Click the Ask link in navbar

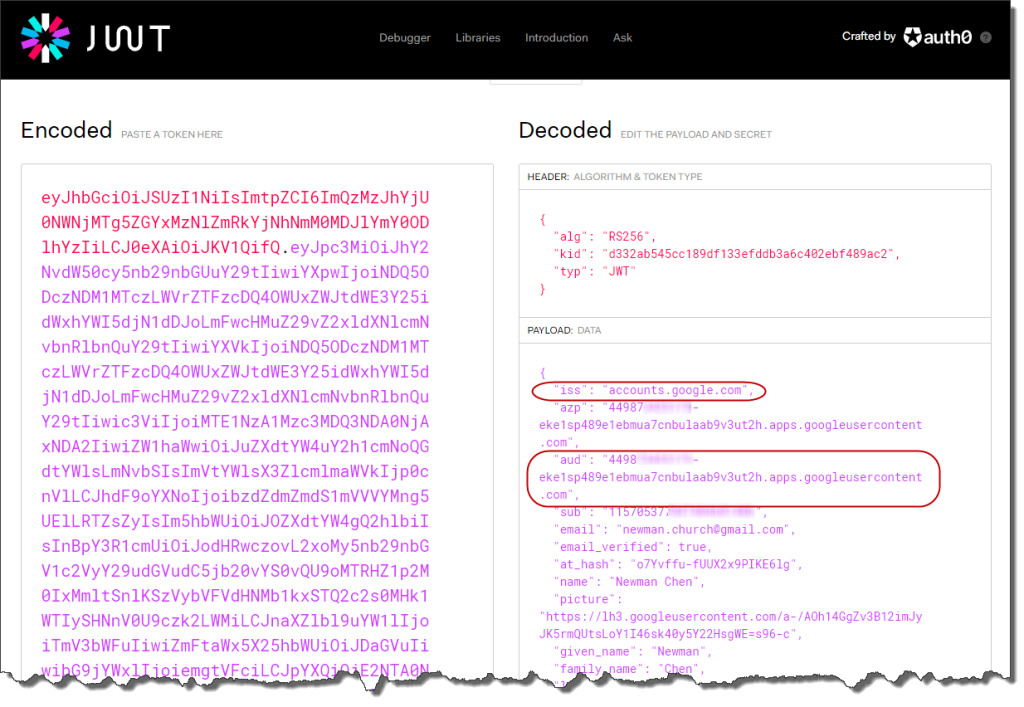[622, 38]
